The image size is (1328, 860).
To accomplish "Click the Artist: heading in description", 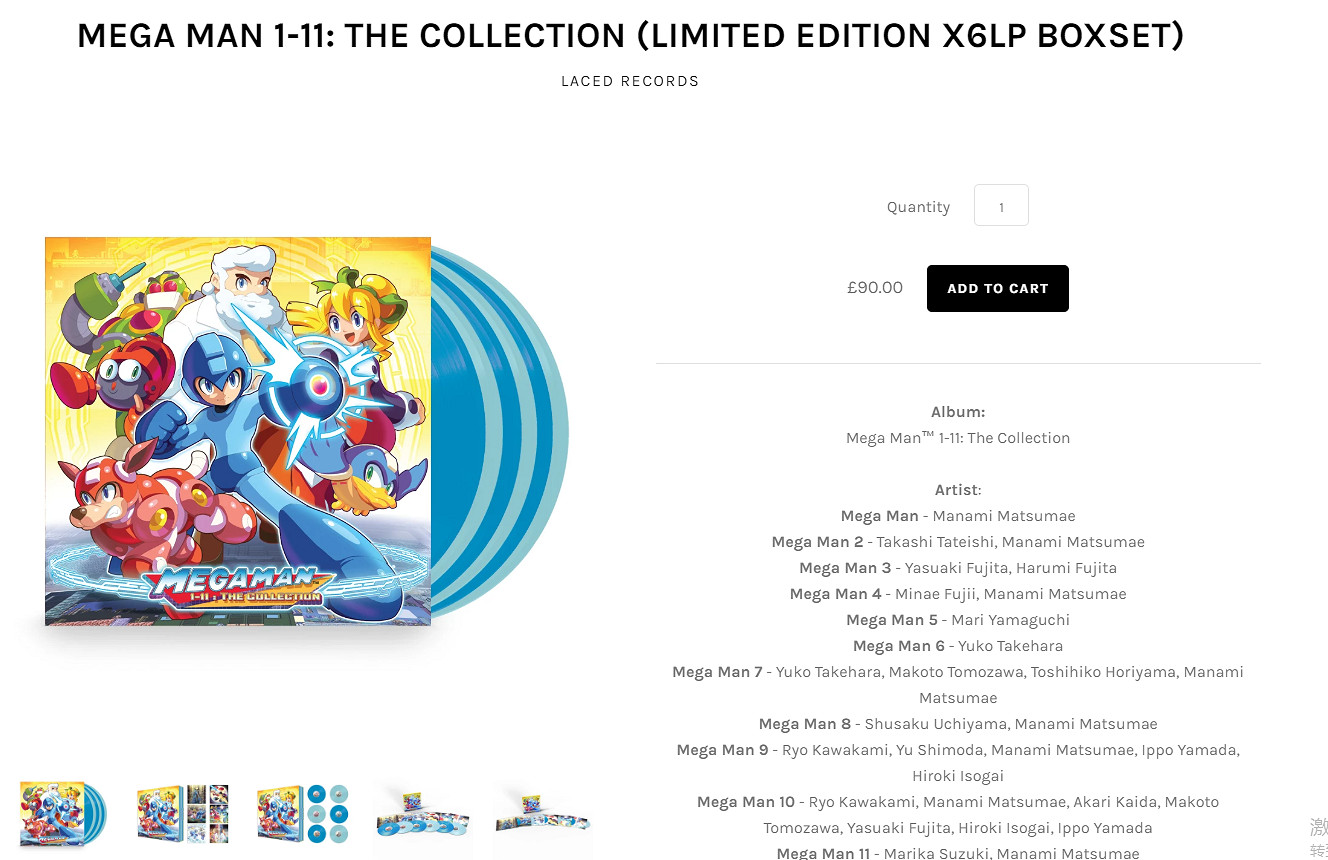I will pyautogui.click(x=958, y=490).
